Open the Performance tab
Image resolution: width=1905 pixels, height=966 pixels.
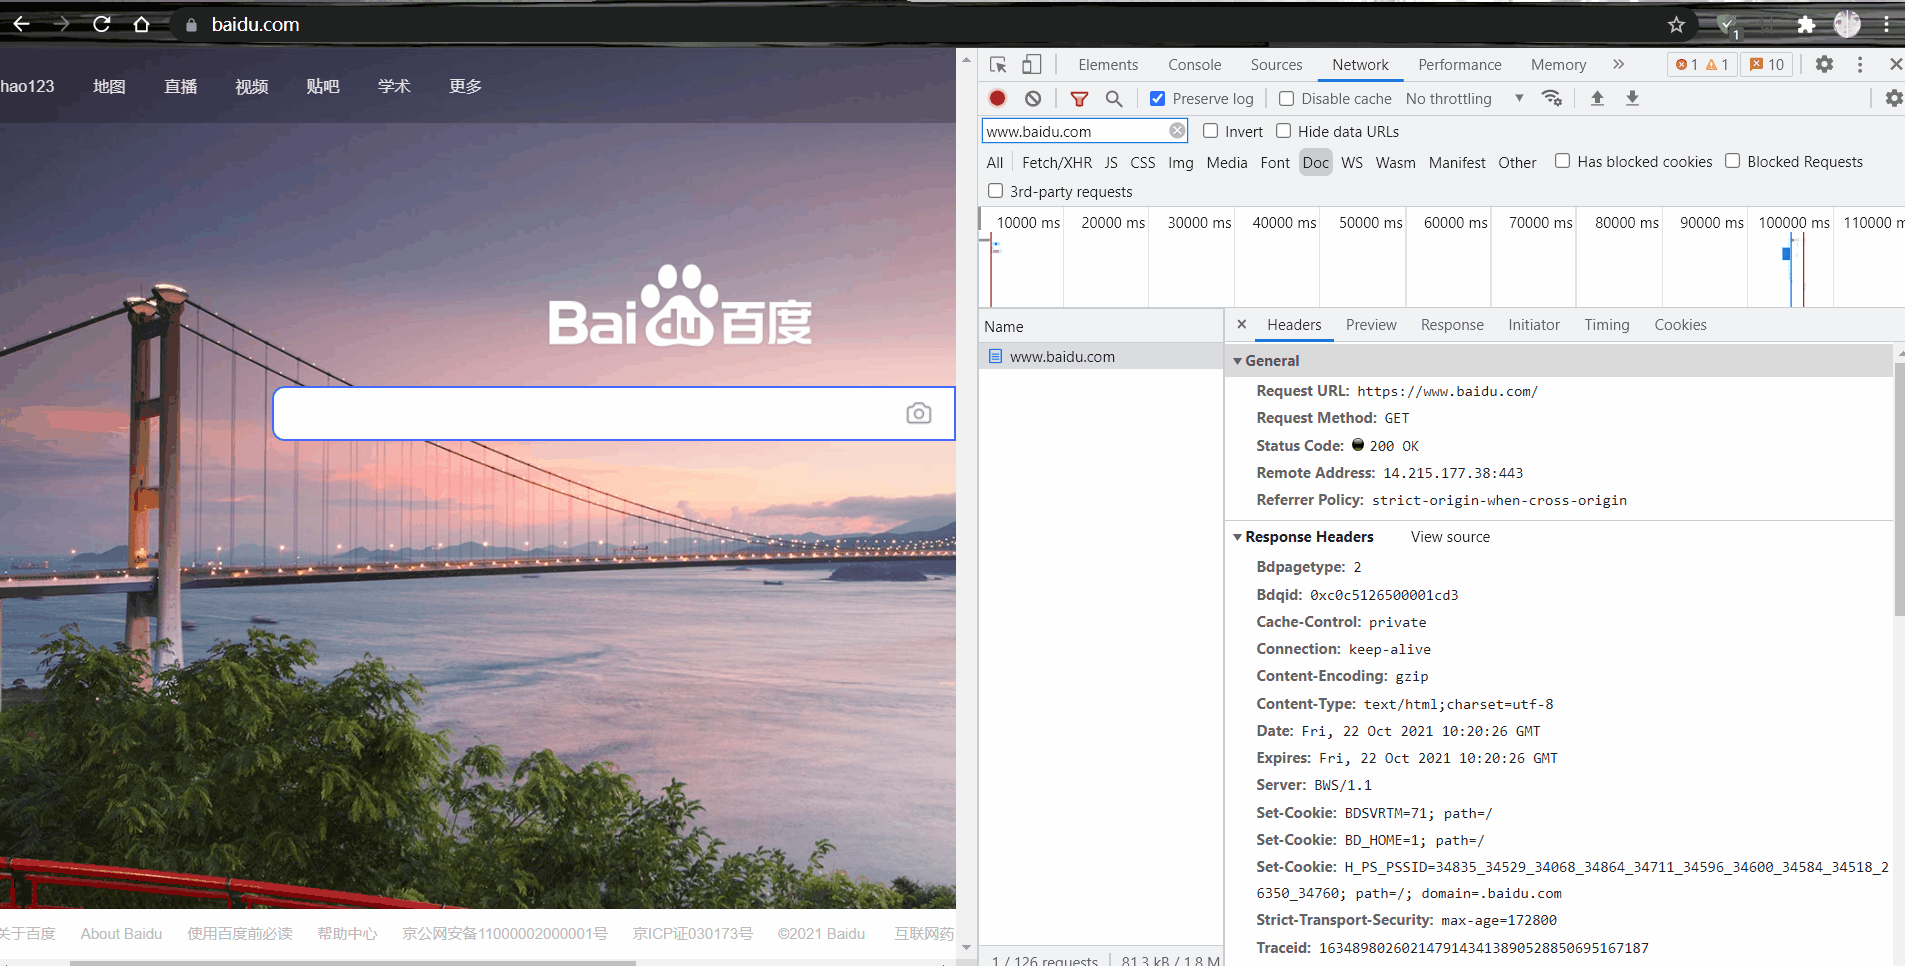pyautogui.click(x=1460, y=65)
